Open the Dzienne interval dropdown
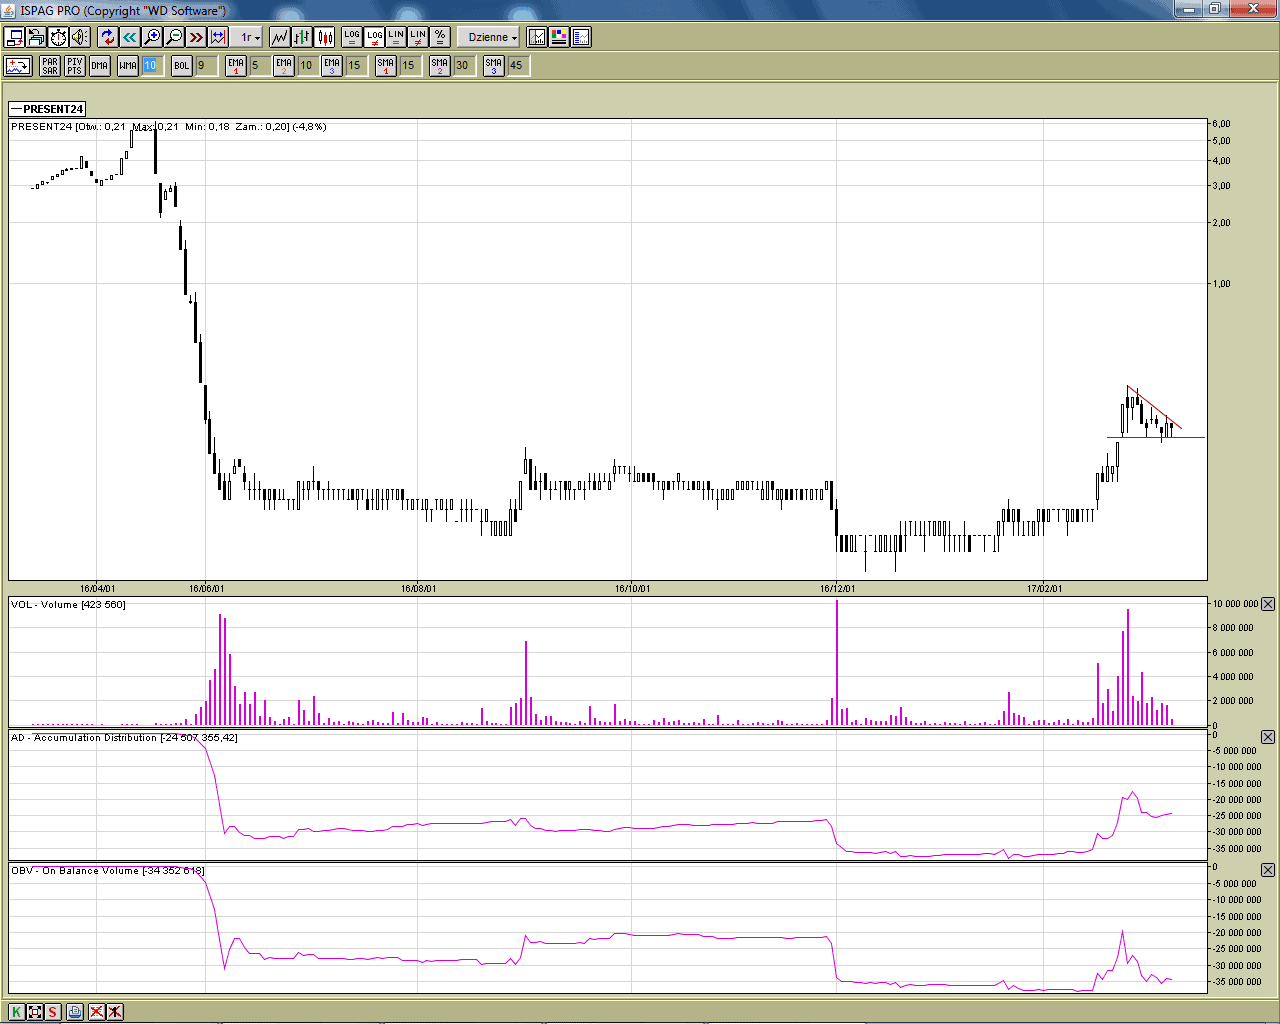 (x=490, y=37)
